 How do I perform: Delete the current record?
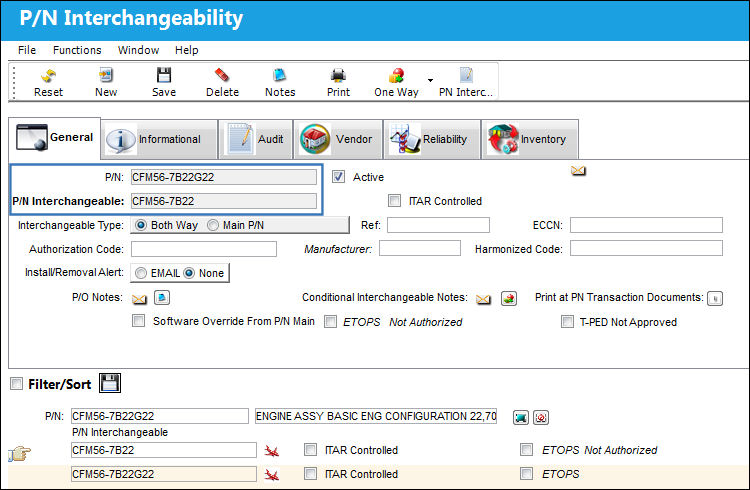[x=222, y=82]
